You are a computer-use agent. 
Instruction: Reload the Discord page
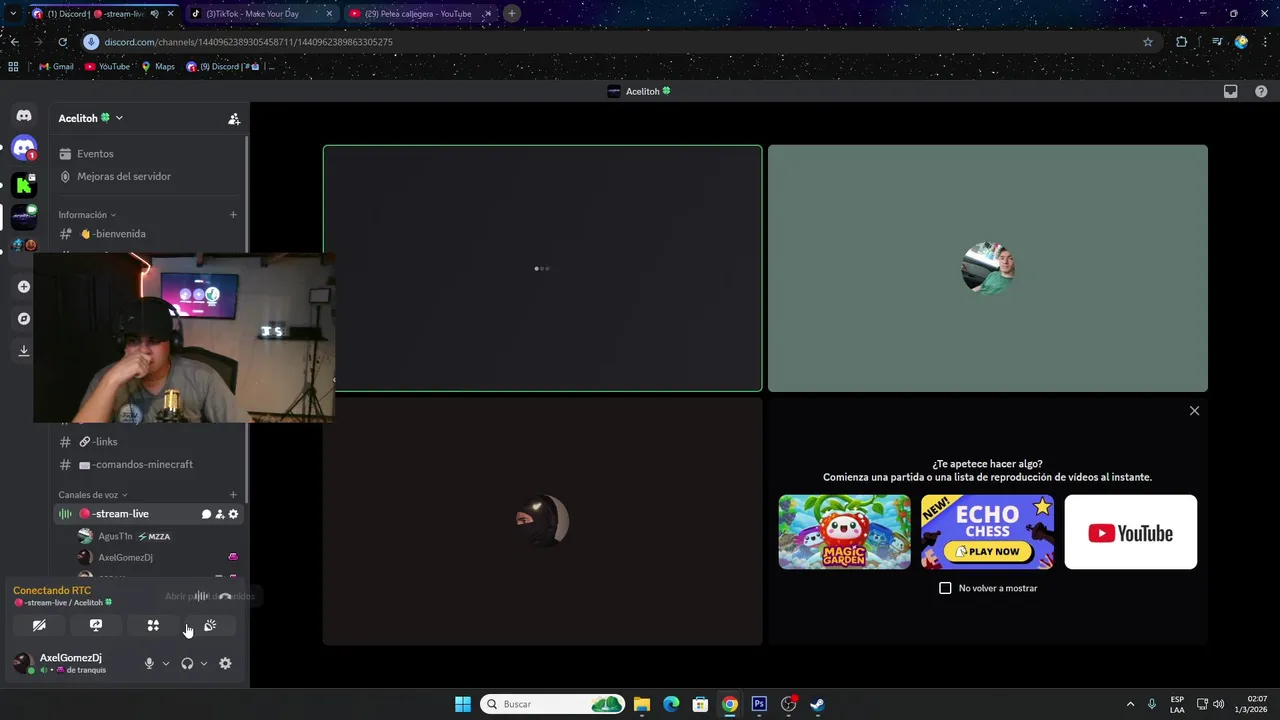click(x=62, y=42)
